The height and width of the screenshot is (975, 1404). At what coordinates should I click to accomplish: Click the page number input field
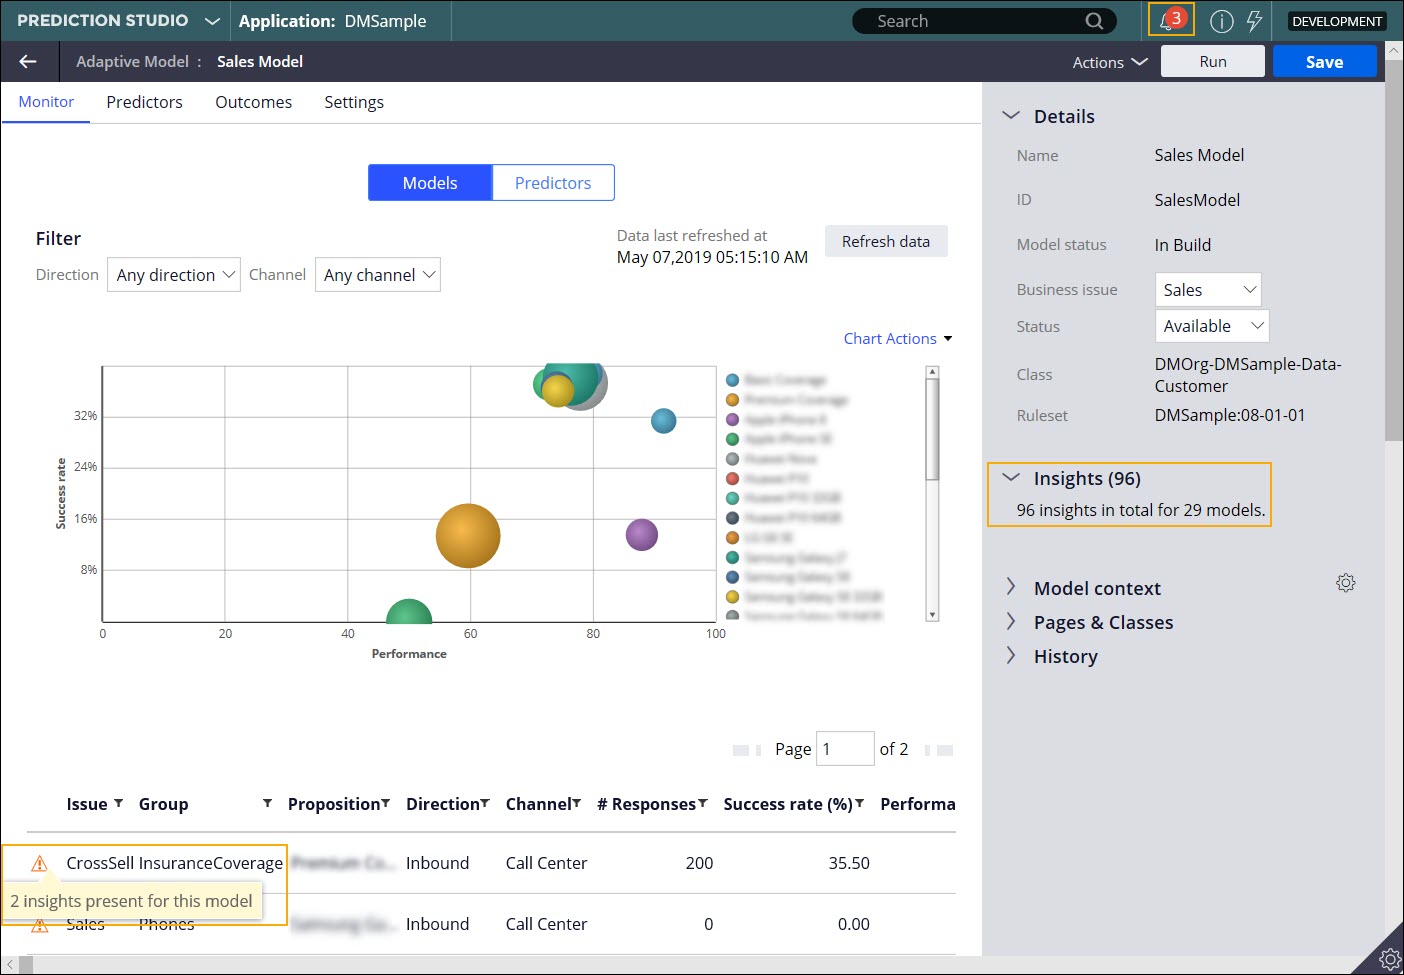845,749
